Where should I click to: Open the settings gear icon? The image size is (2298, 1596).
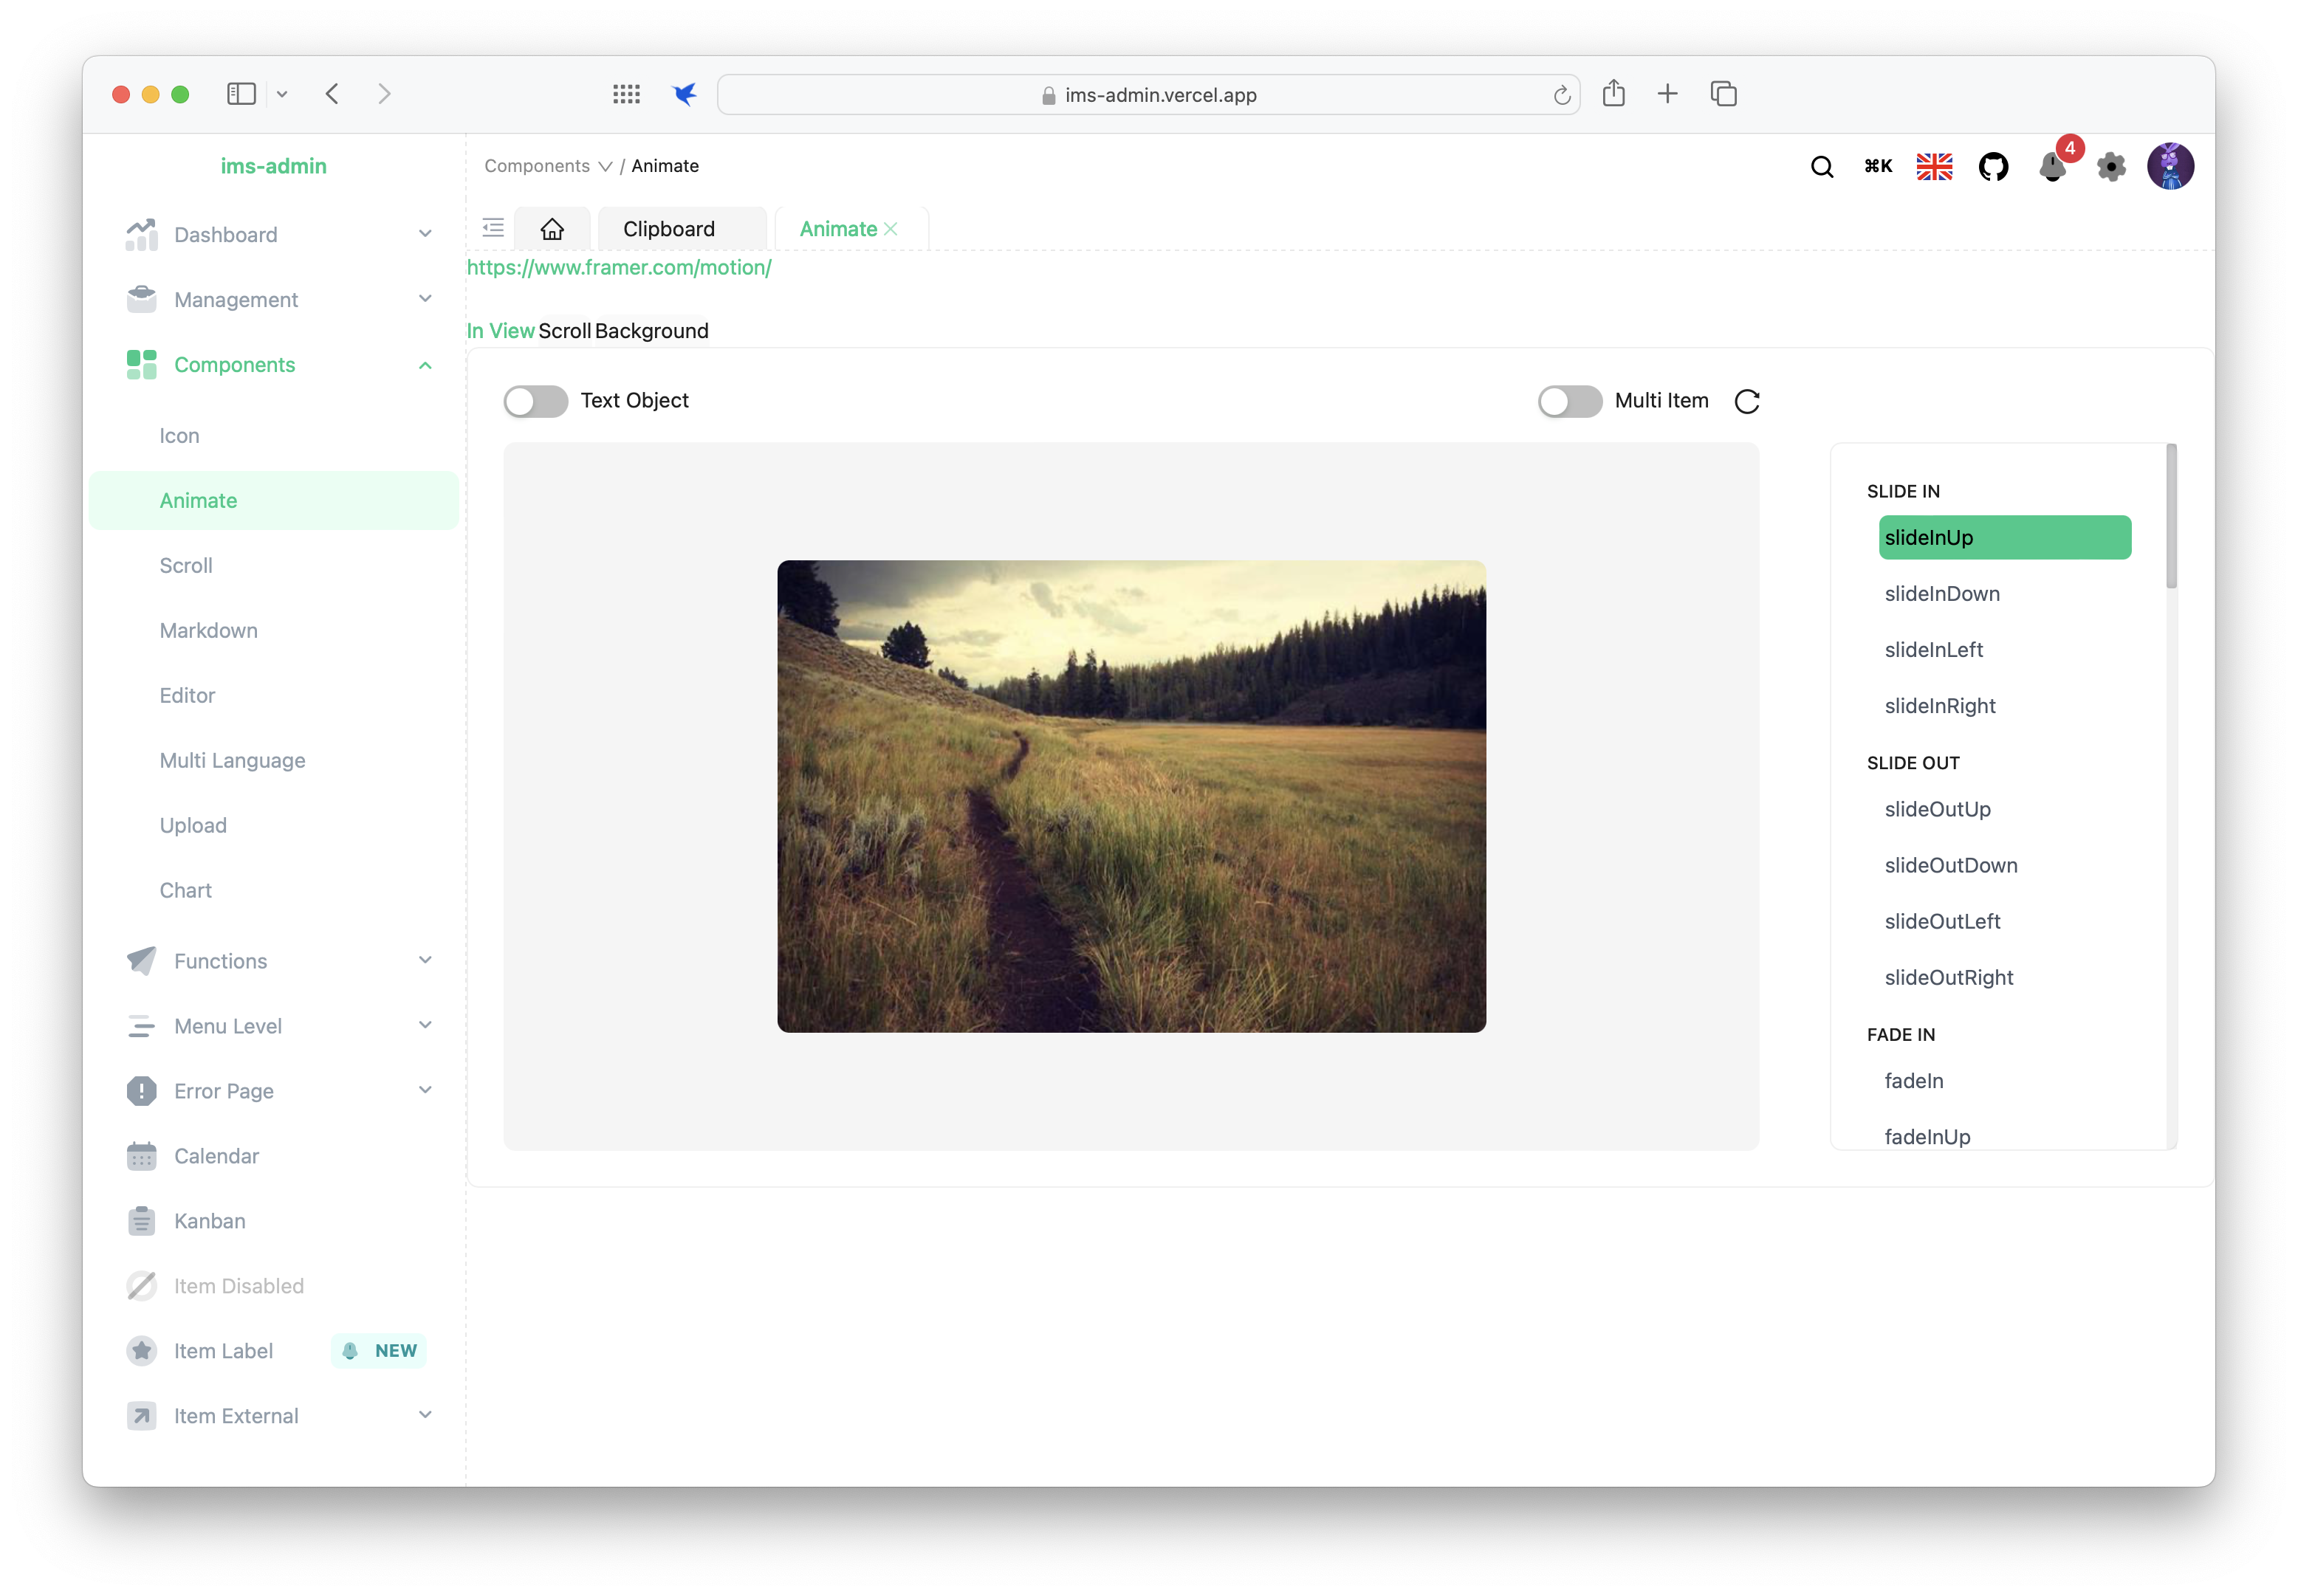tap(2110, 167)
